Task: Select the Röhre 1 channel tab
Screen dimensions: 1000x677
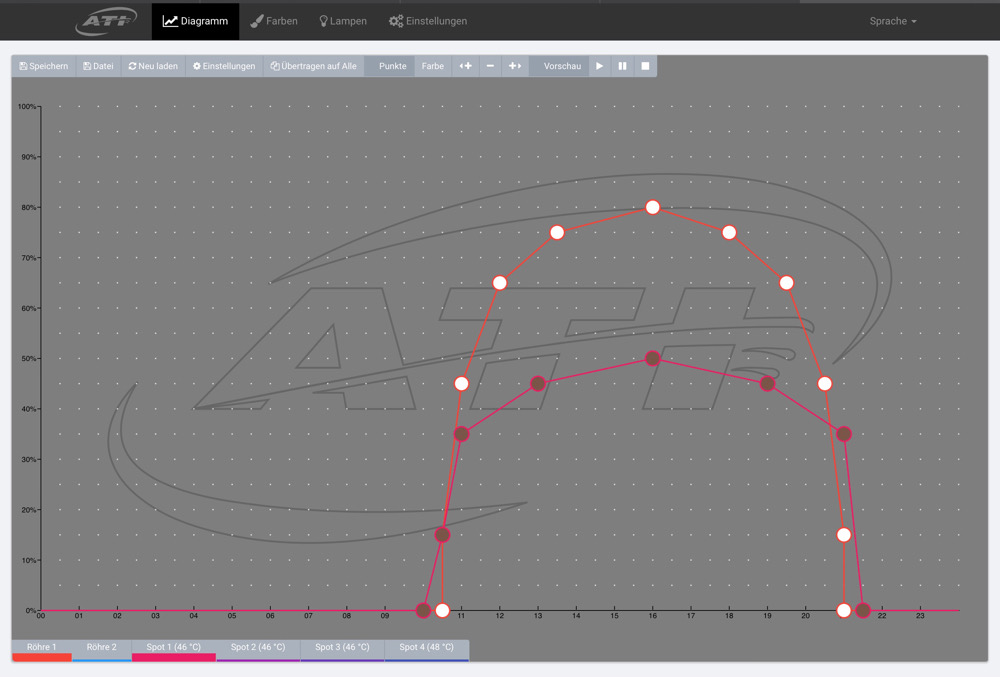Action: 42,648
